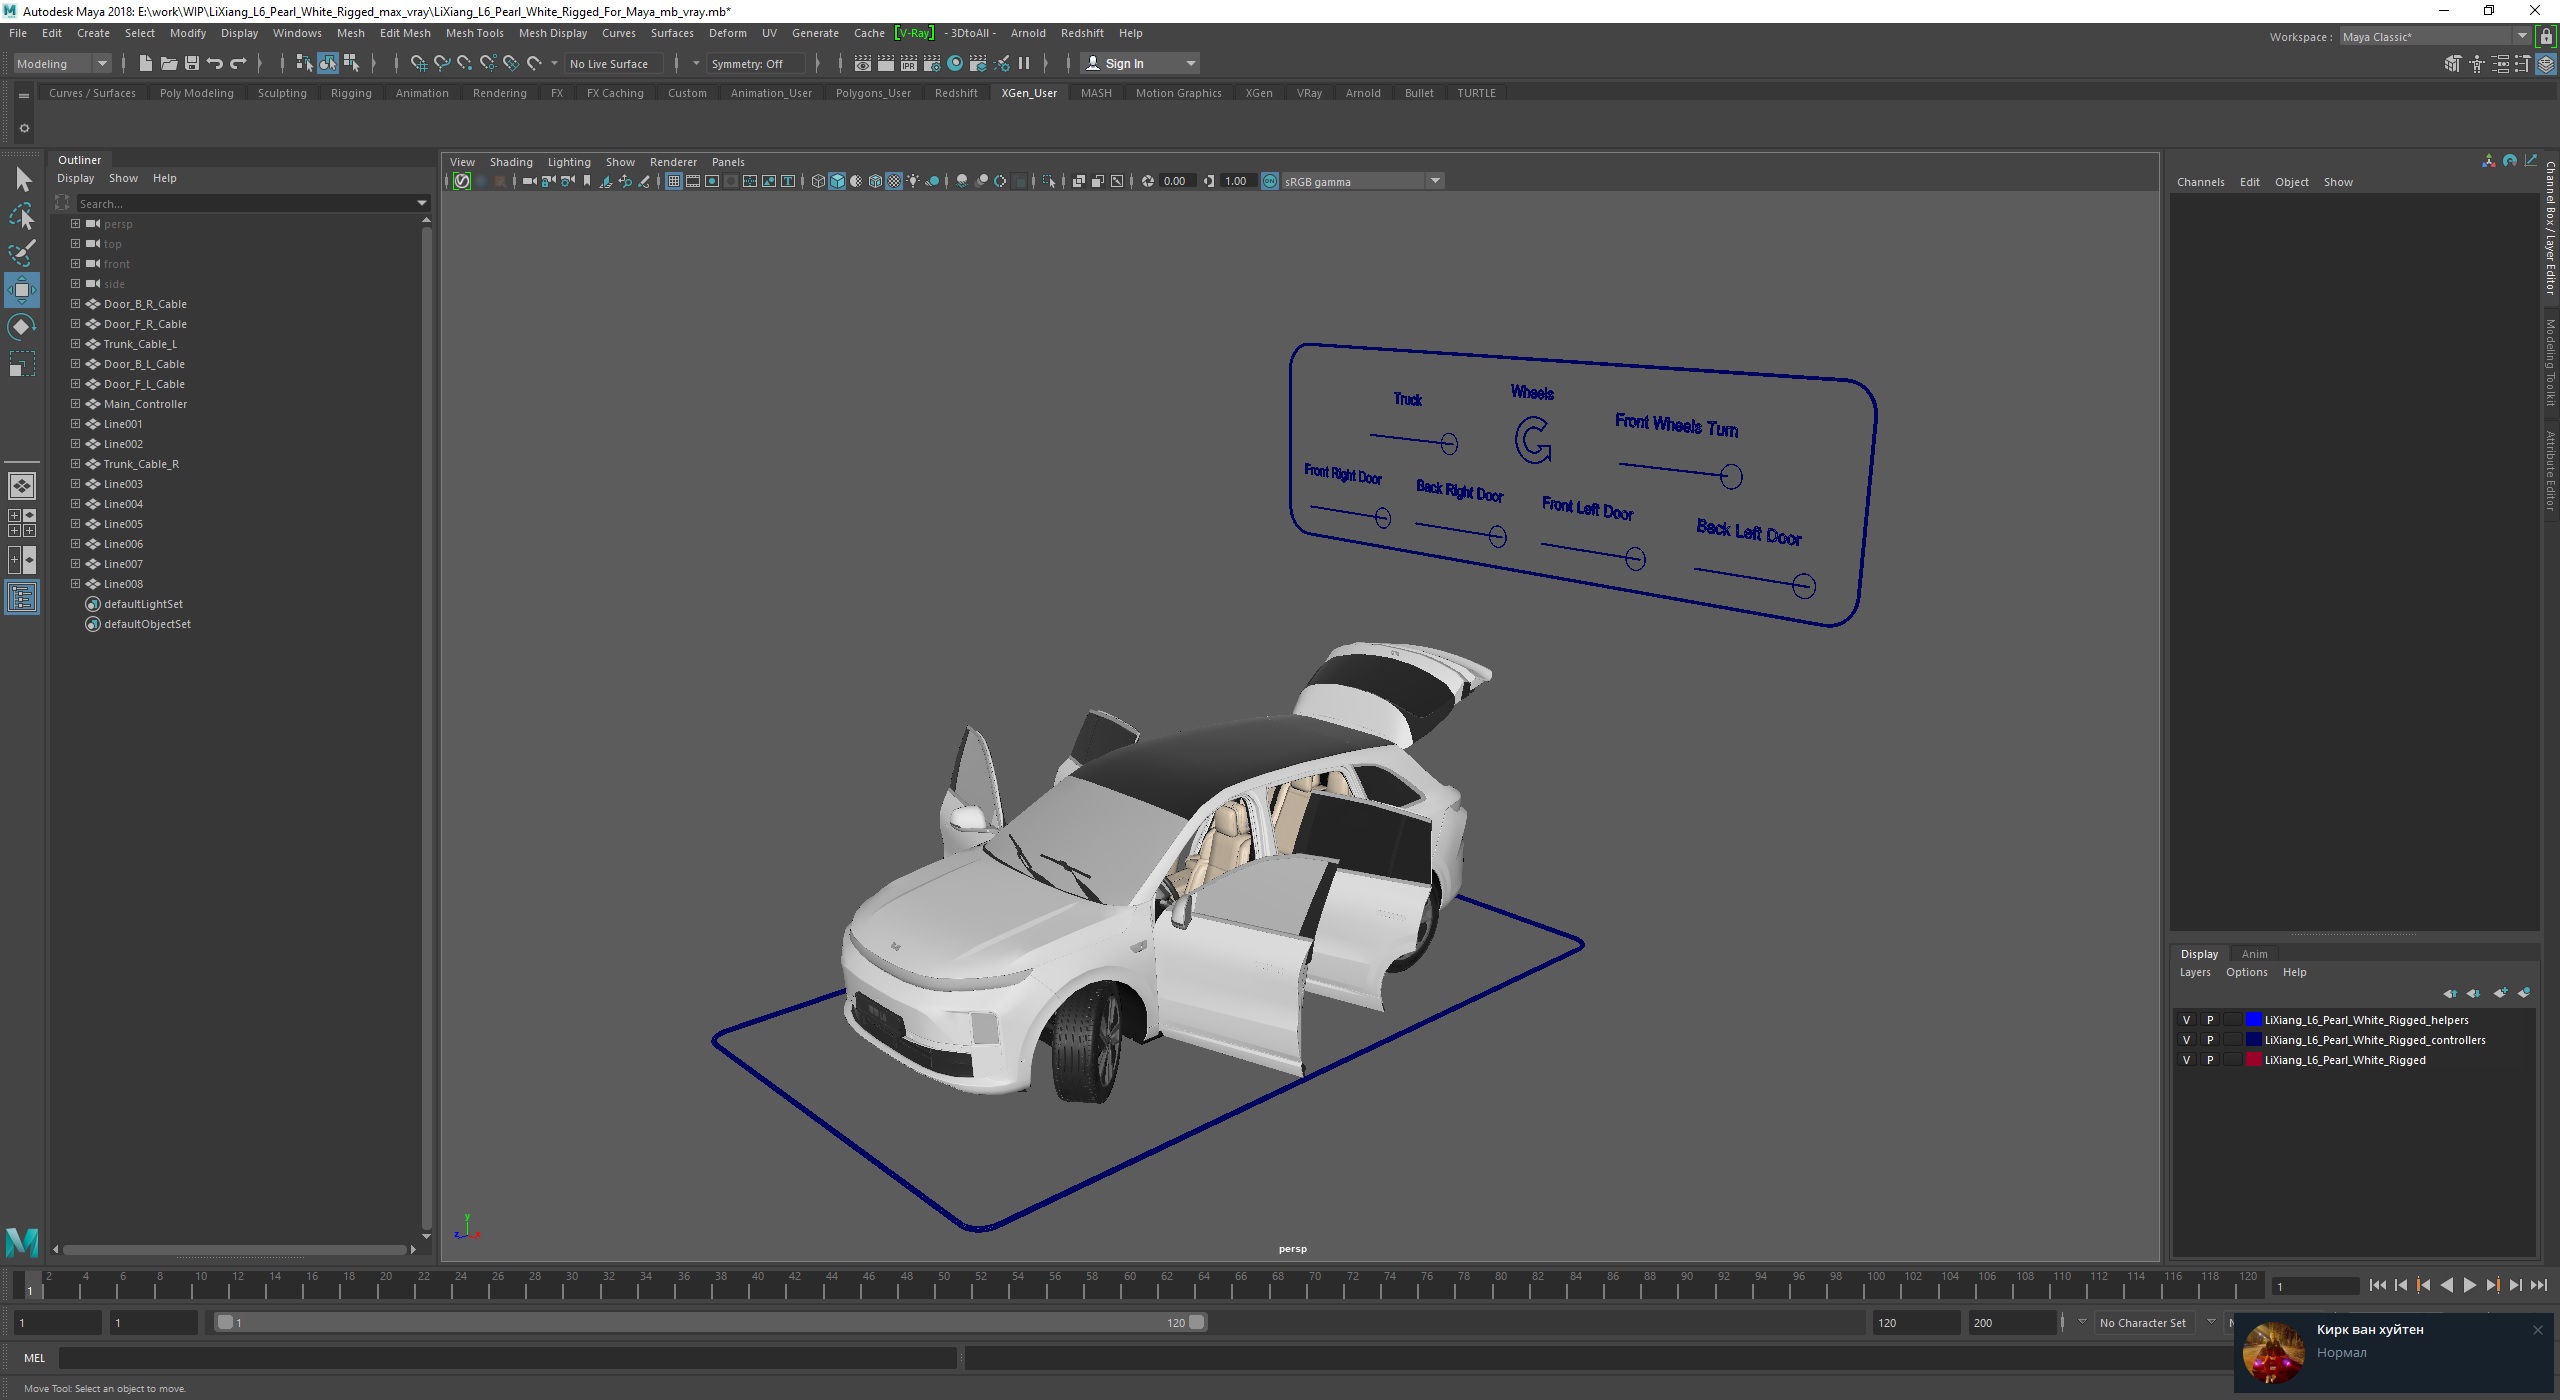This screenshot has height=1400, width=2560.
Task: Toggle viewport color management sRGB icon
Action: tap(1270, 181)
